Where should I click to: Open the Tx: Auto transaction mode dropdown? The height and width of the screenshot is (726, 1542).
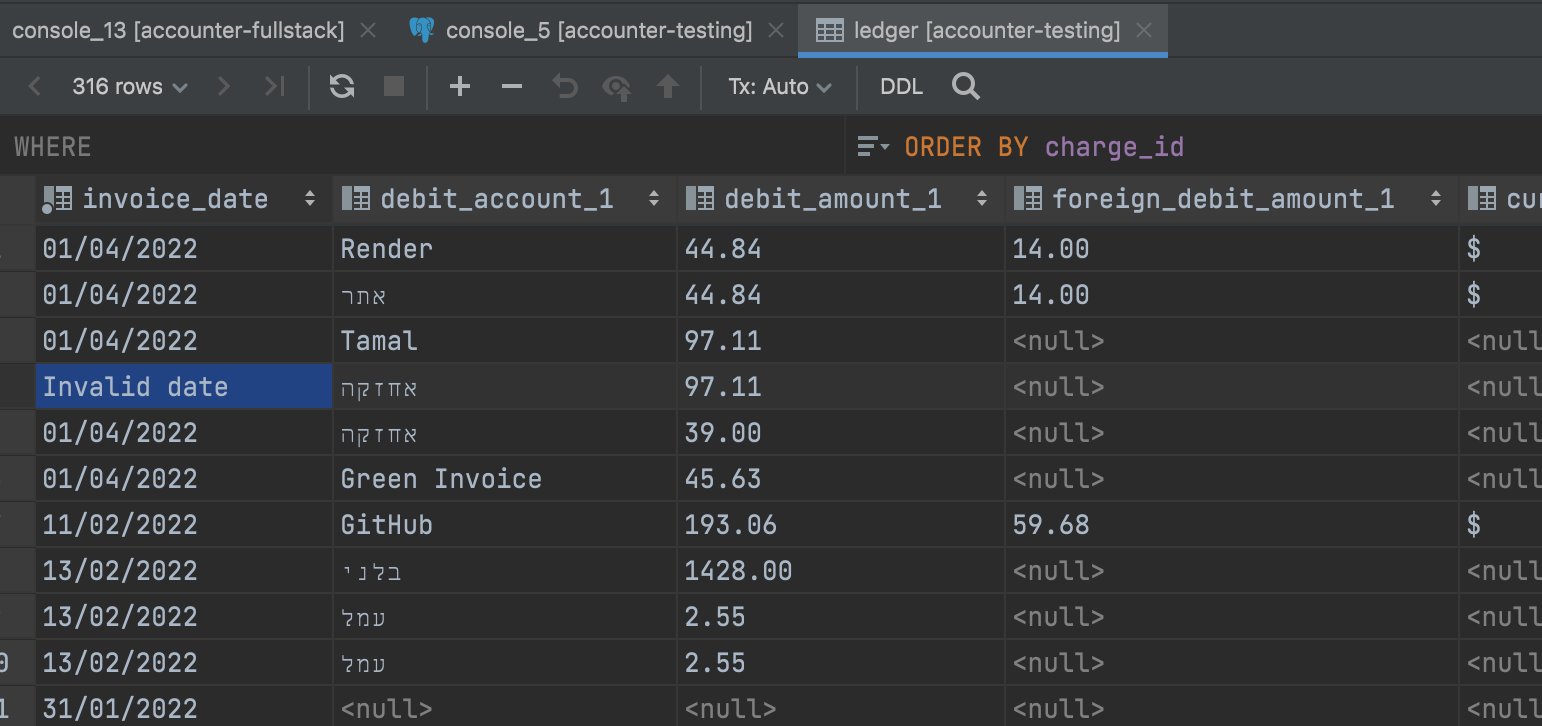[780, 87]
